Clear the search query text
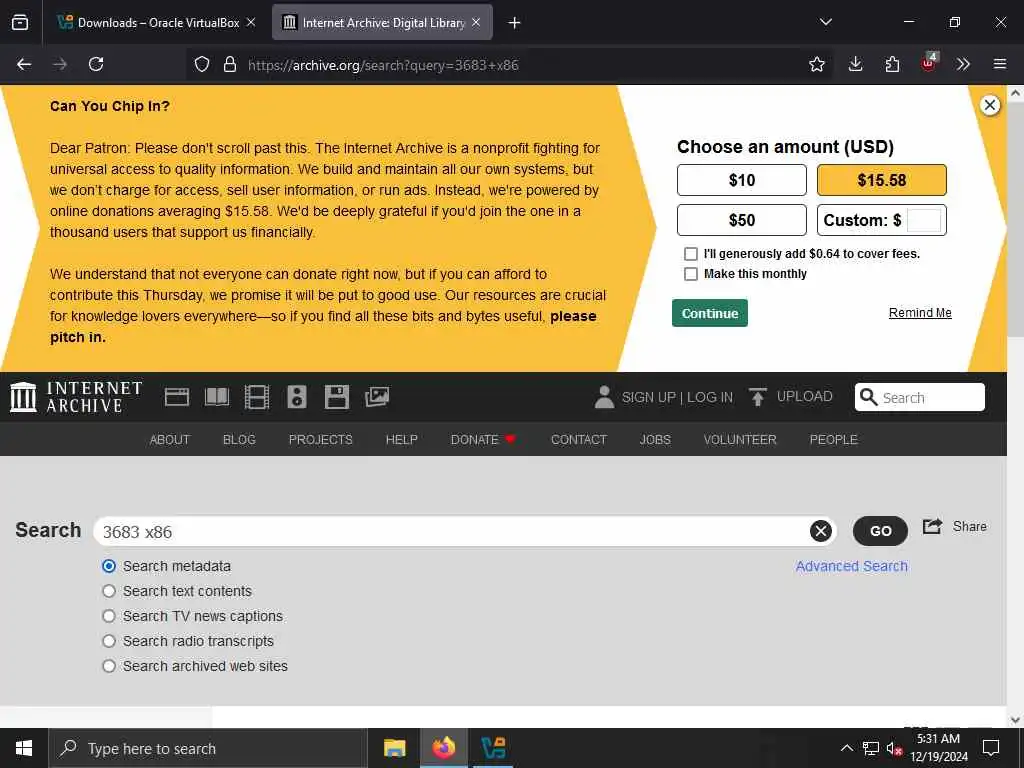 [821, 532]
